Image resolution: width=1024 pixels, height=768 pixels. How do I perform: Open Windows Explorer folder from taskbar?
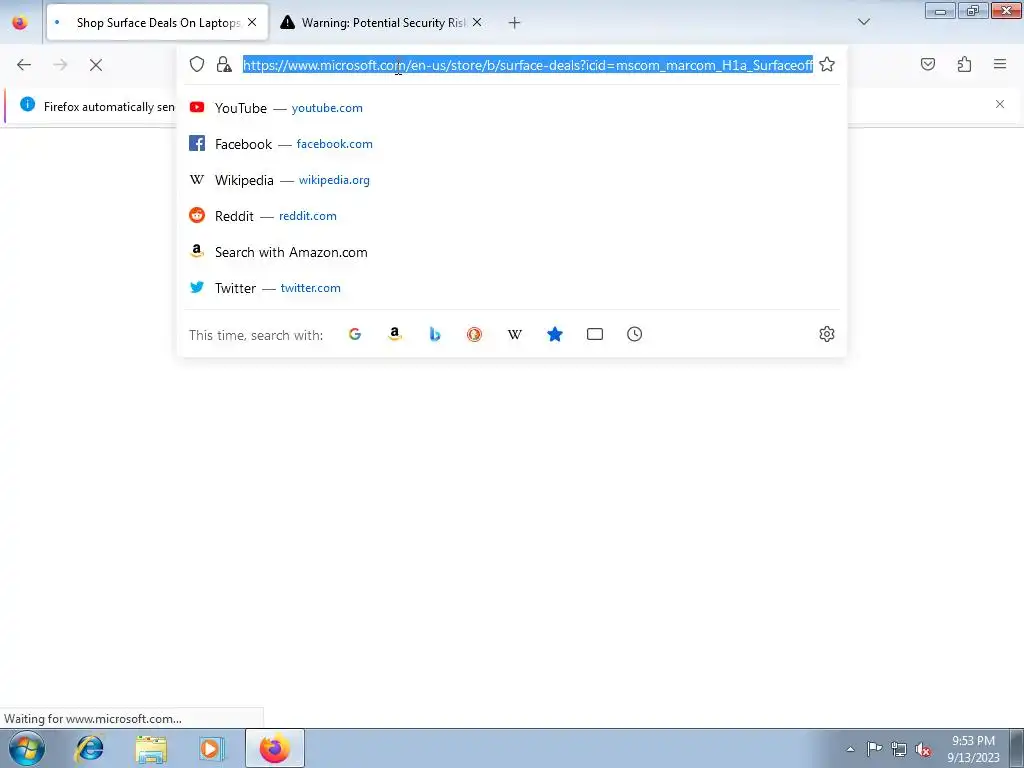[x=151, y=748]
